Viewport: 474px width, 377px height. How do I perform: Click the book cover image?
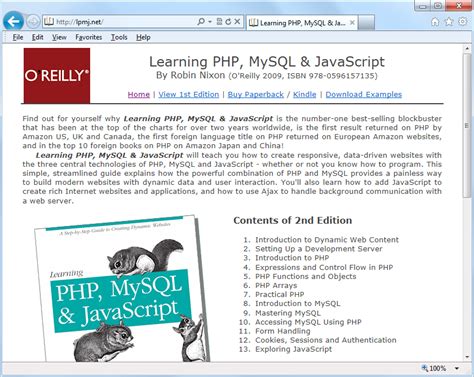click(x=122, y=289)
